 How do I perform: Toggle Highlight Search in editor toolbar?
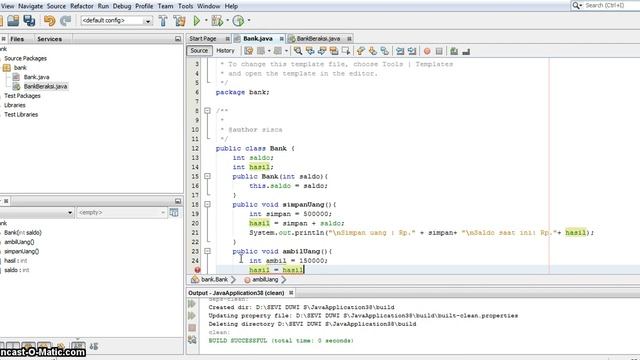point(334,51)
